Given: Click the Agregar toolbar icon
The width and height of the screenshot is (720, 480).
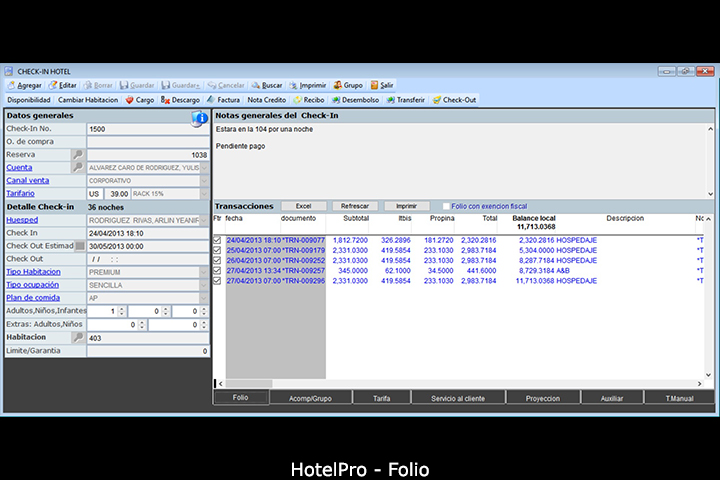Looking at the screenshot, I should coord(10,85).
